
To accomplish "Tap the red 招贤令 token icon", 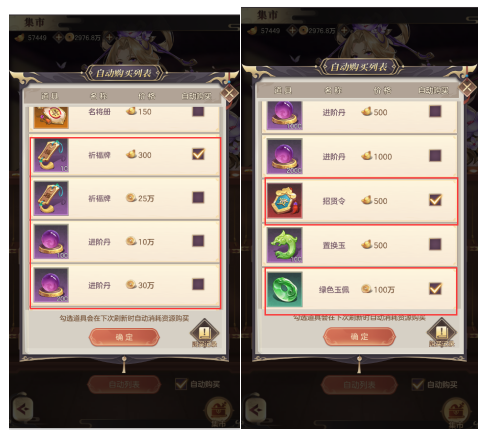I will 285,201.
